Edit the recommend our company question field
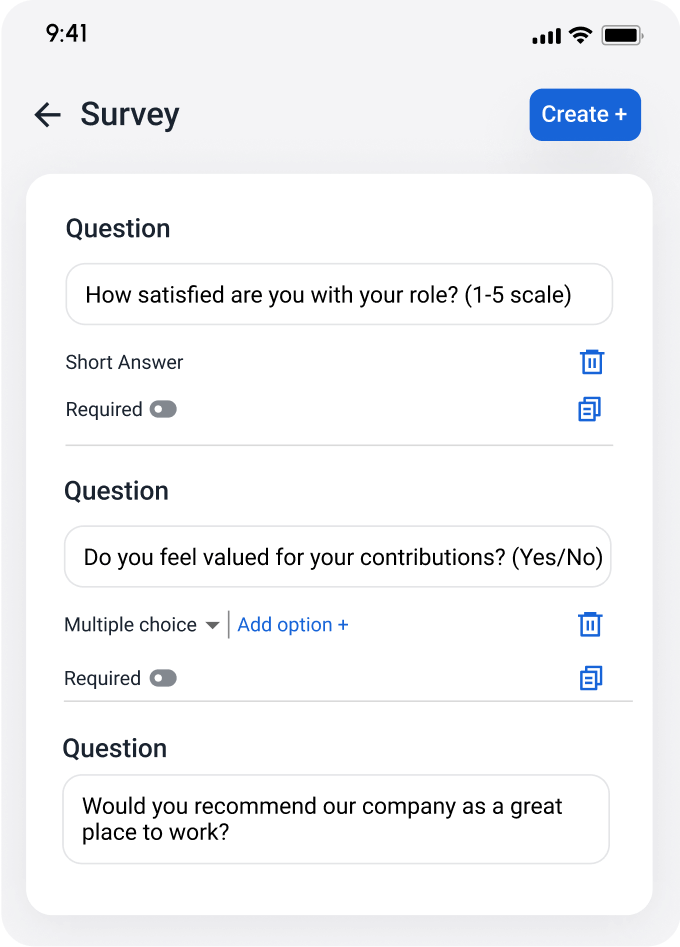680x947 pixels. click(336, 819)
